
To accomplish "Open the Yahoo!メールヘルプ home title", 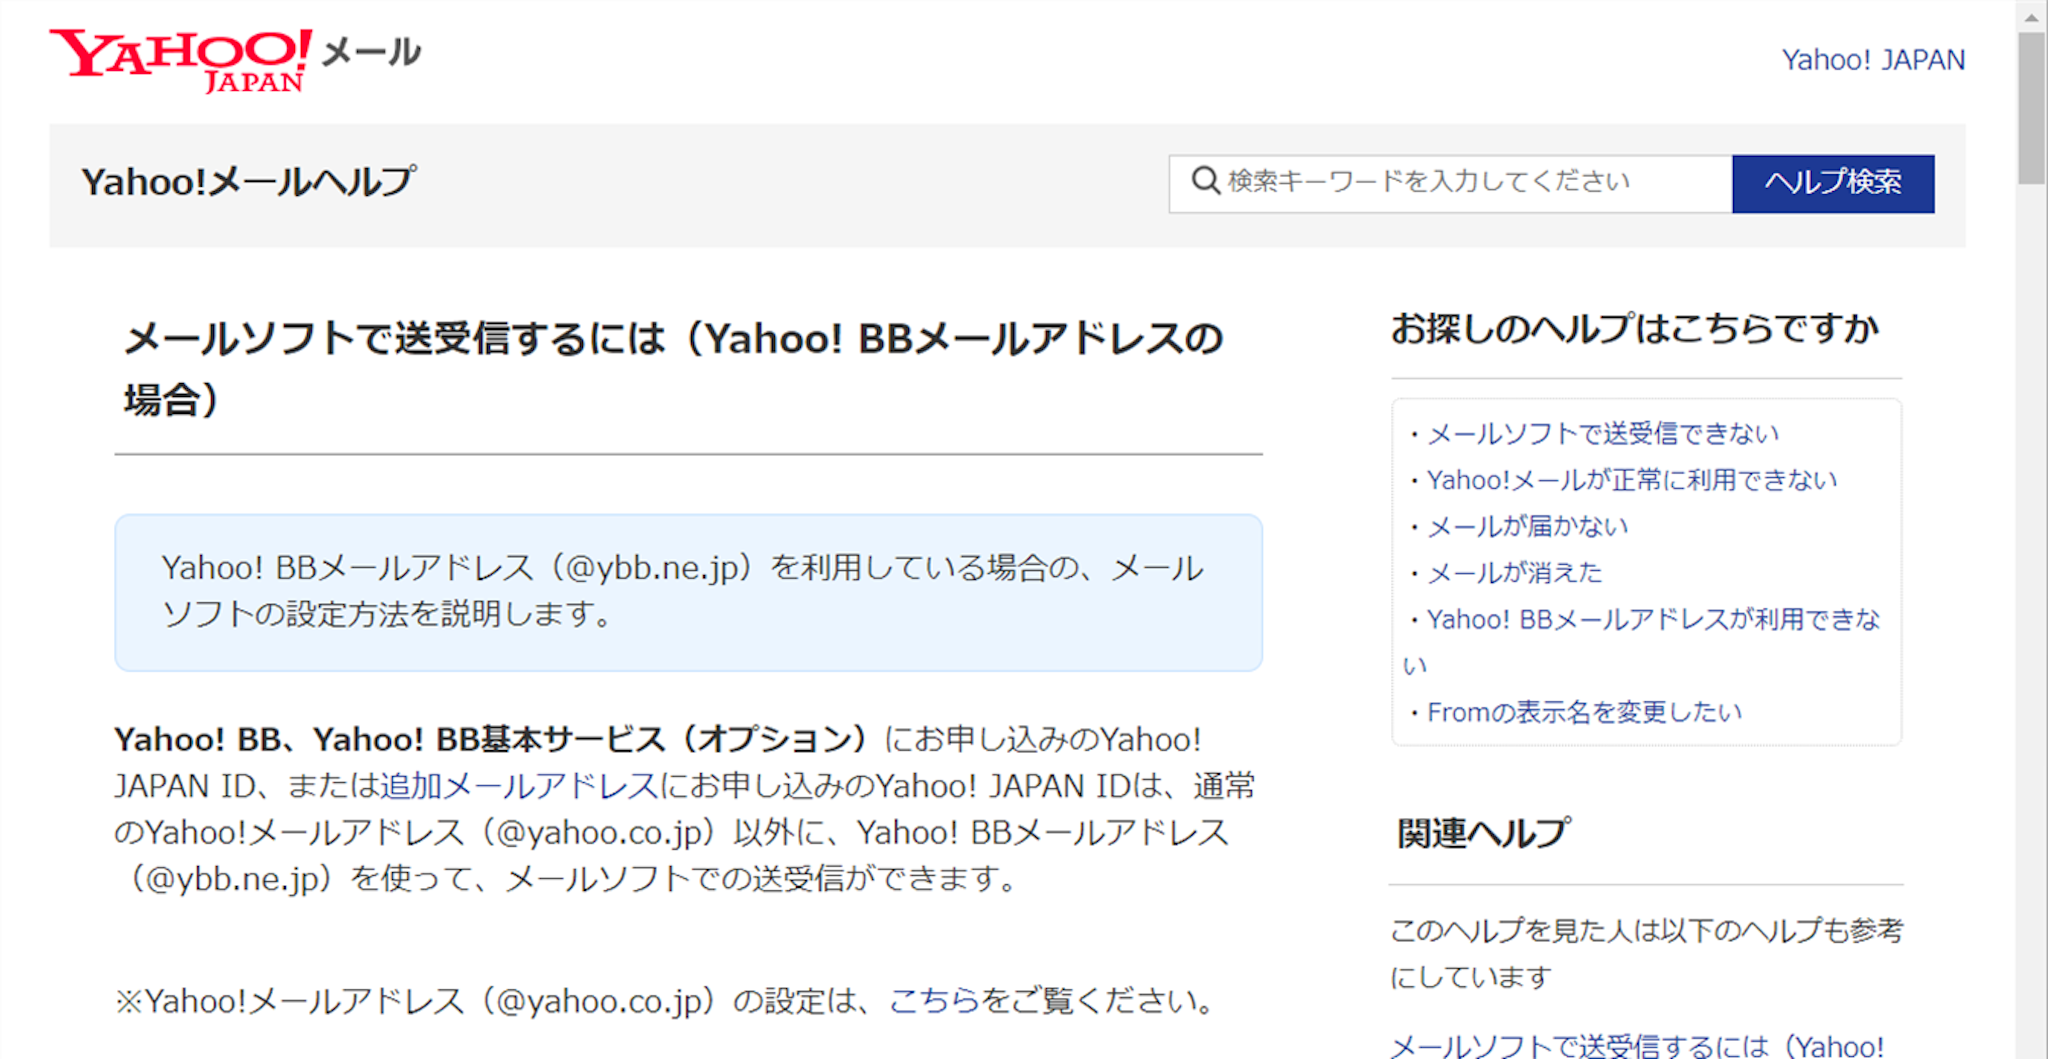I will point(248,182).
